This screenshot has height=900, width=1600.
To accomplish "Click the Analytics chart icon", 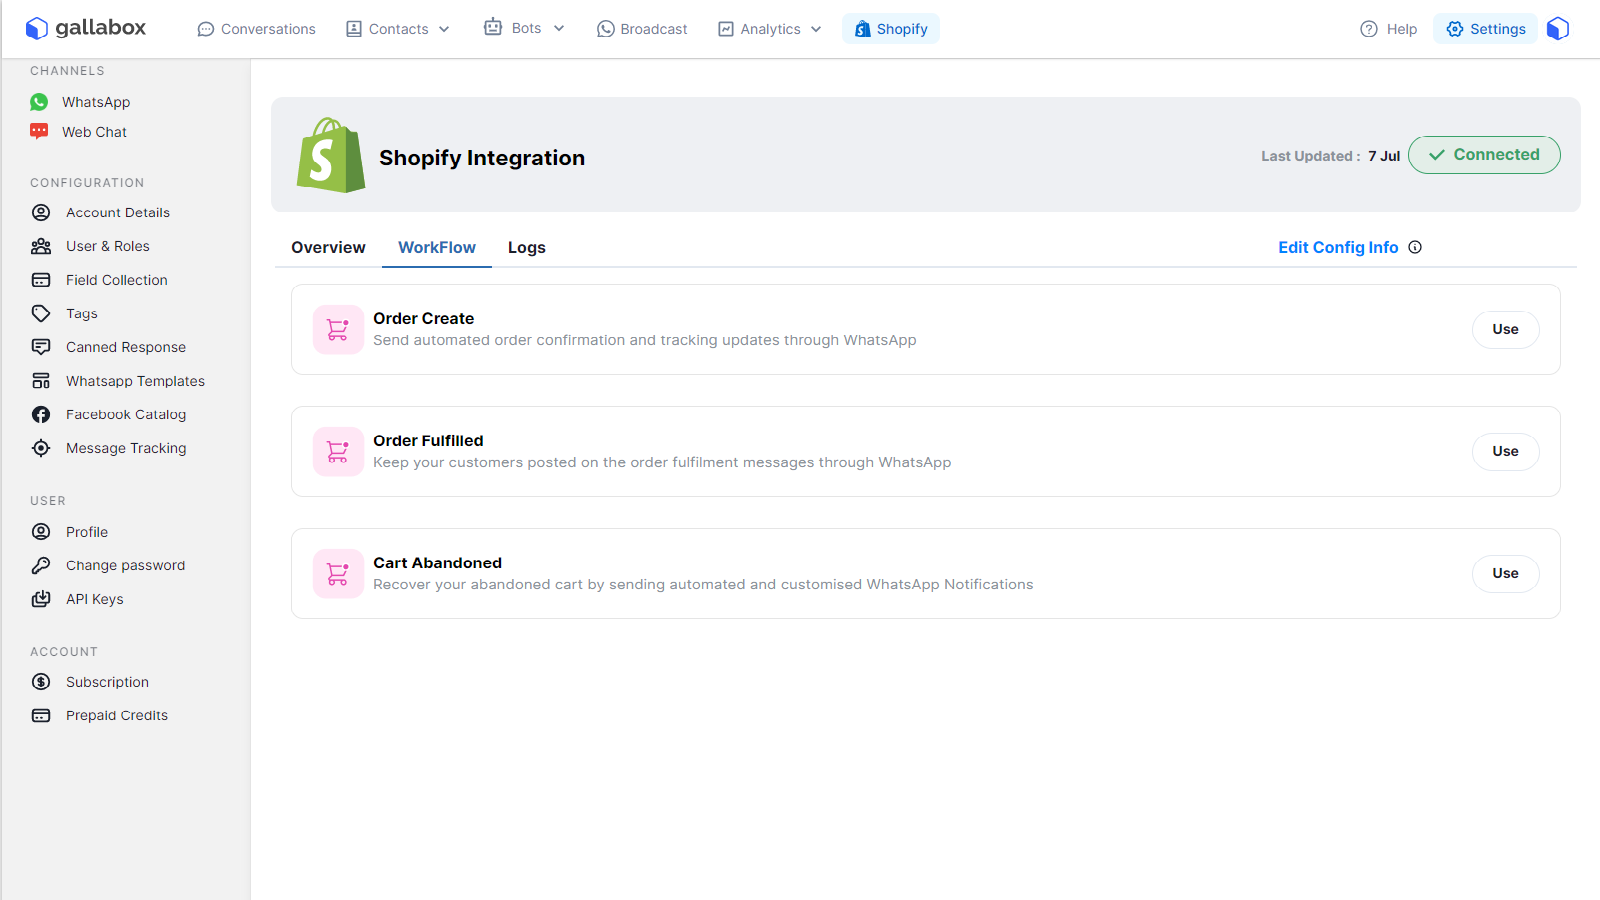I will click(x=726, y=29).
